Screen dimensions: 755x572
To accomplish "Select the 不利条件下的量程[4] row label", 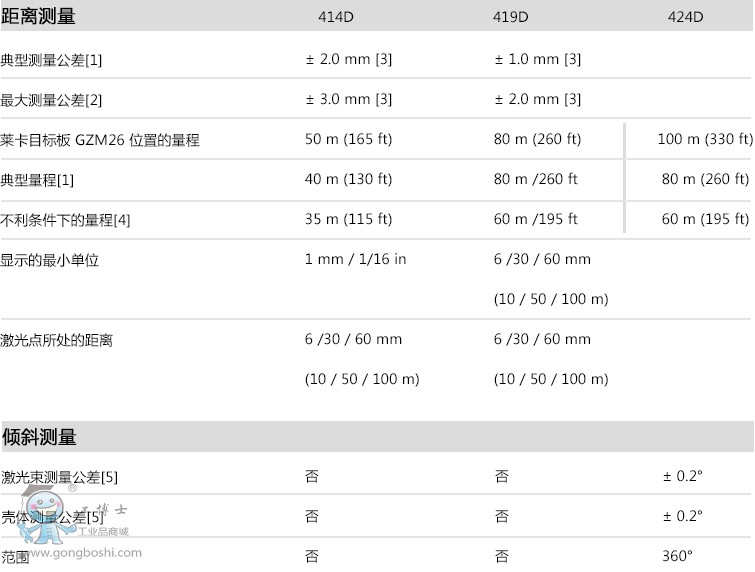I will 65,220.
